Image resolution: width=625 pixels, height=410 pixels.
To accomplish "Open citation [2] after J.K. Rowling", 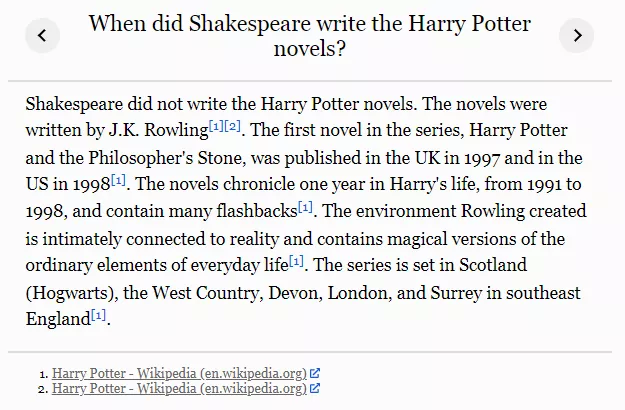I will 233,124.
